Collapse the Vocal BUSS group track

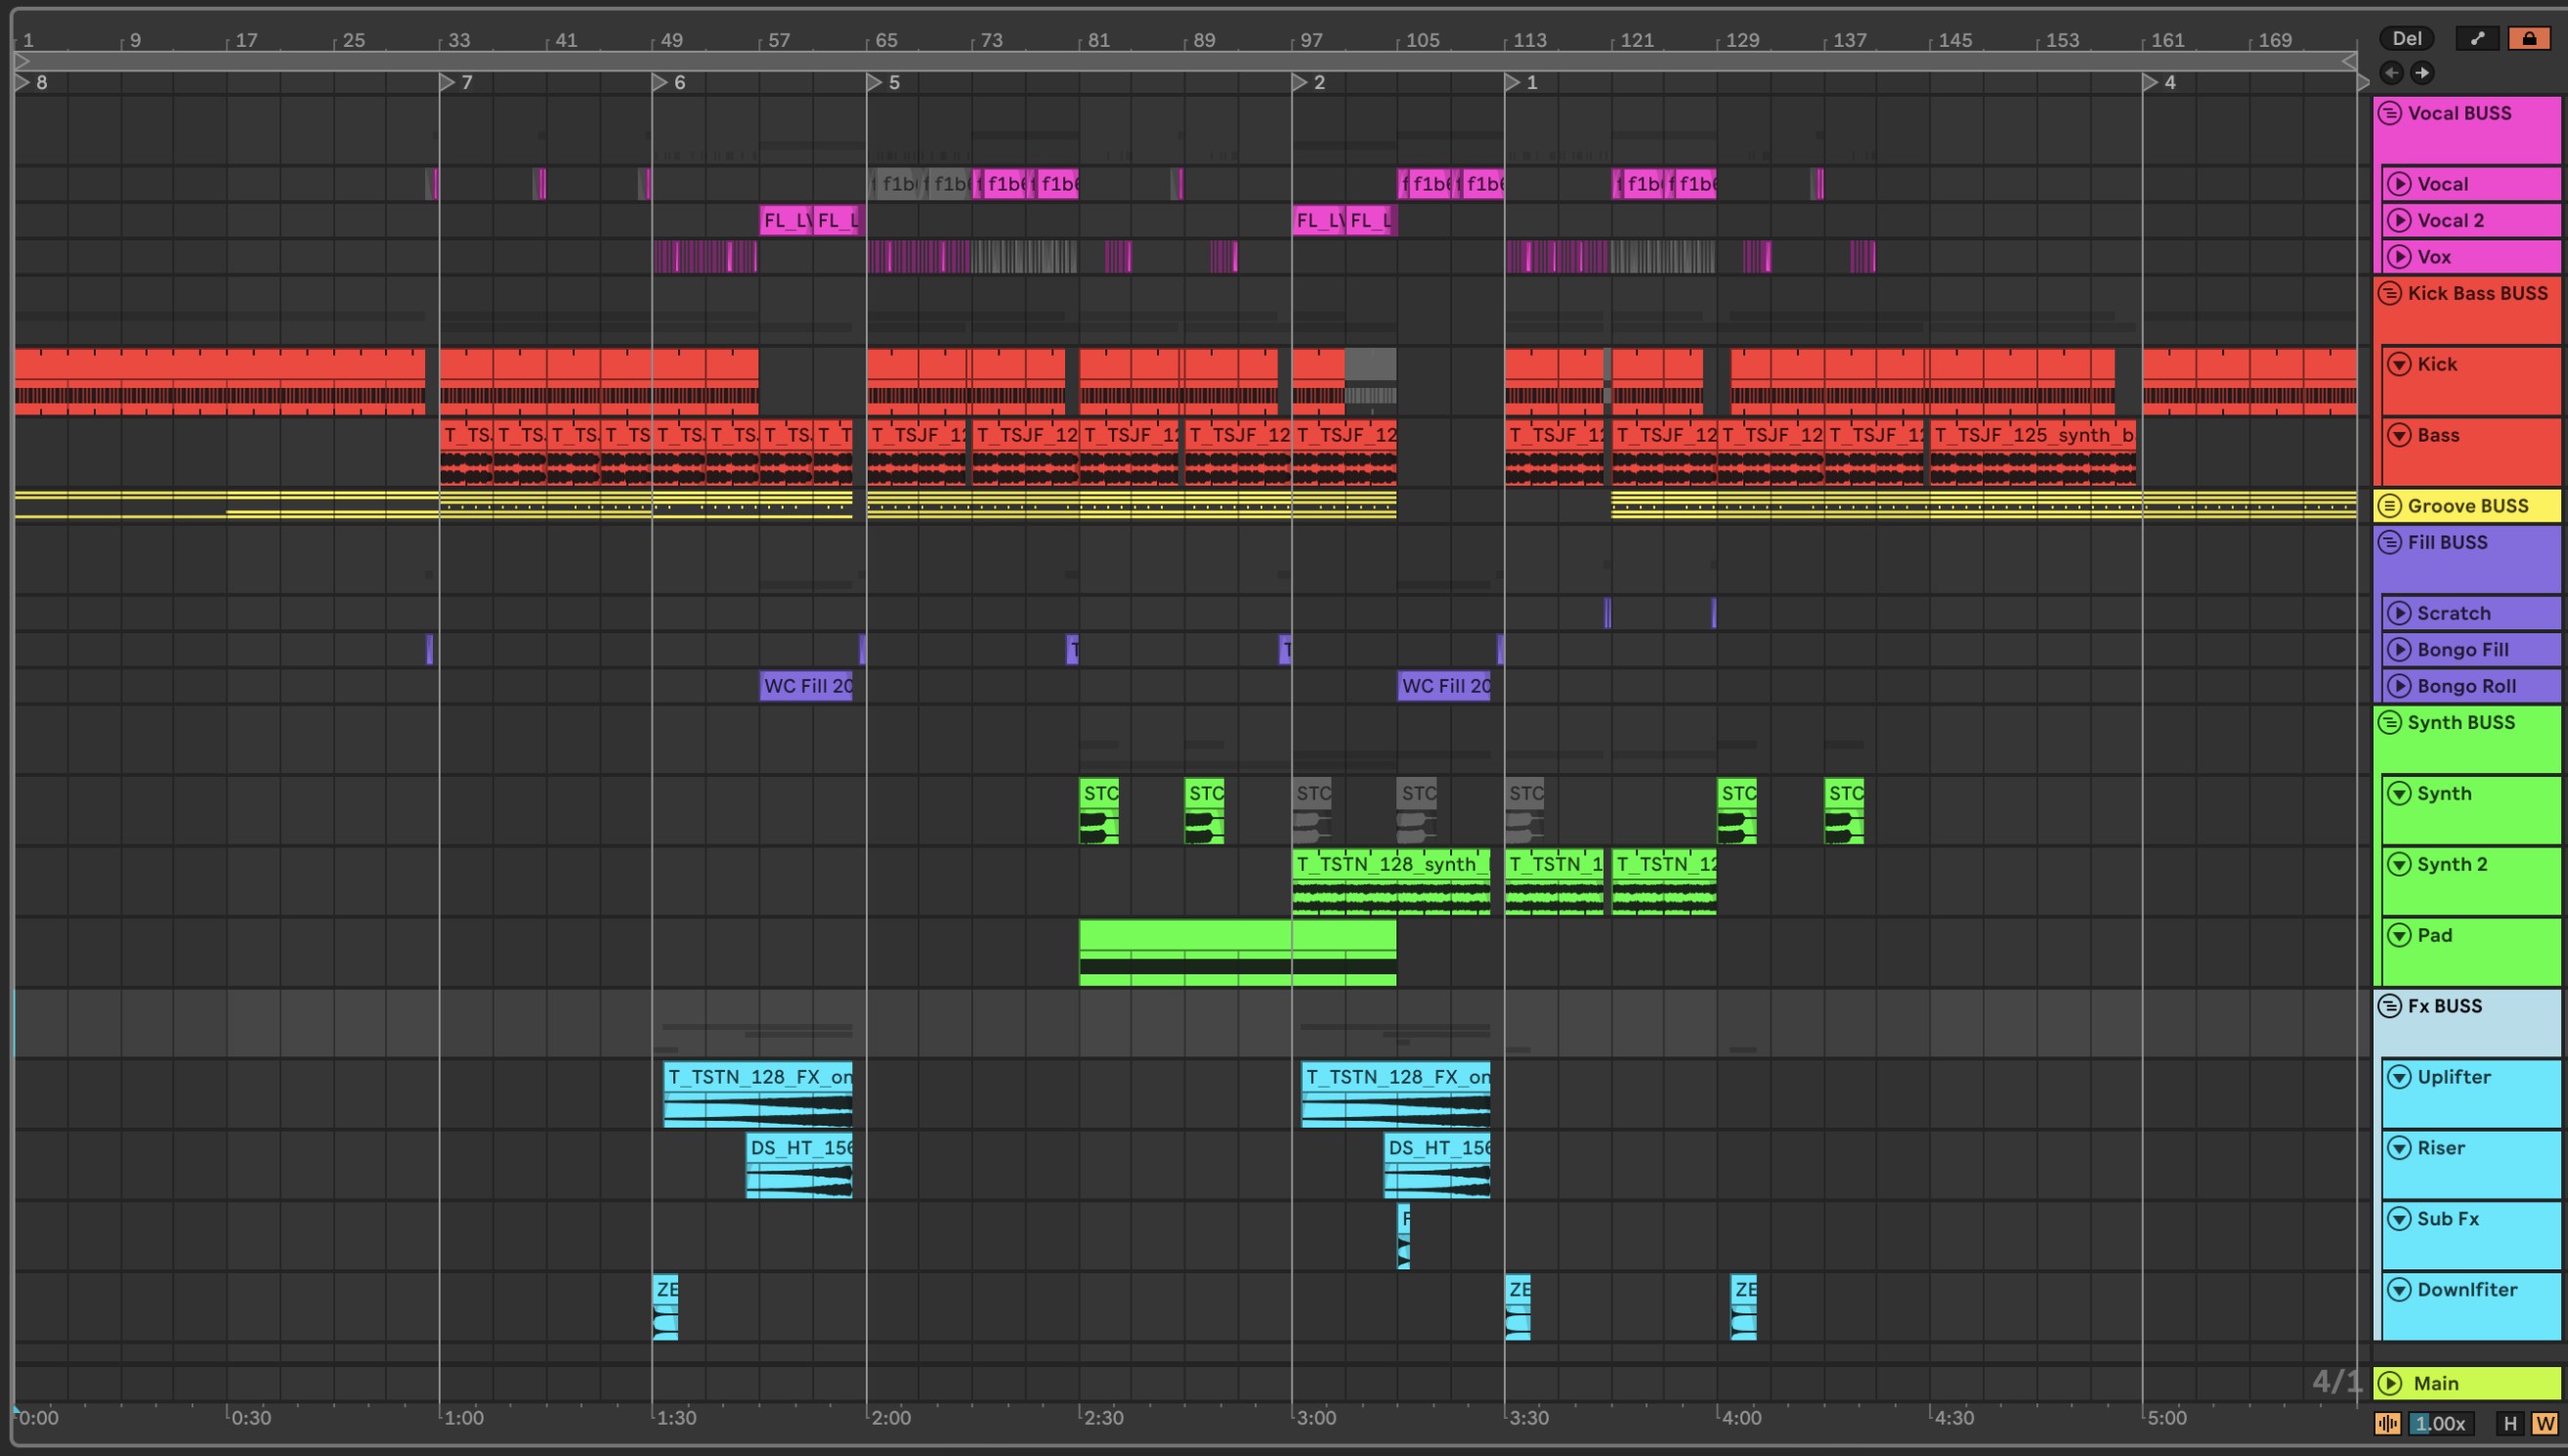[x=2390, y=113]
